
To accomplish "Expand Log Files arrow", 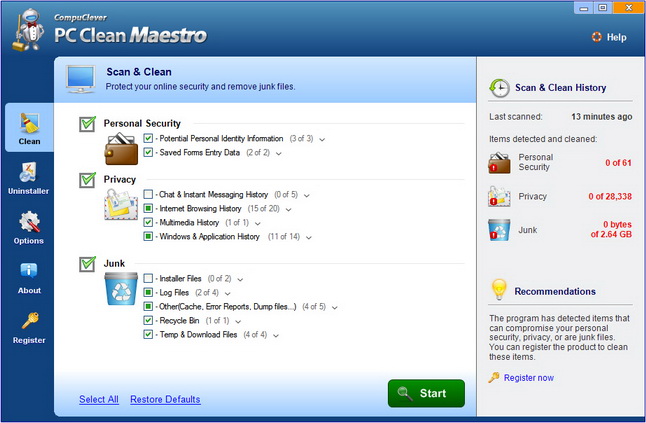I will pos(227,294).
